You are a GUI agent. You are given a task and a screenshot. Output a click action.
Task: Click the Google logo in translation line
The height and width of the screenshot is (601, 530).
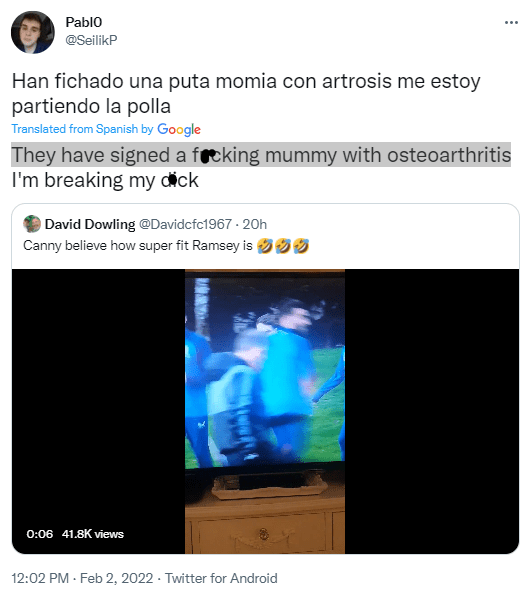coord(179,130)
